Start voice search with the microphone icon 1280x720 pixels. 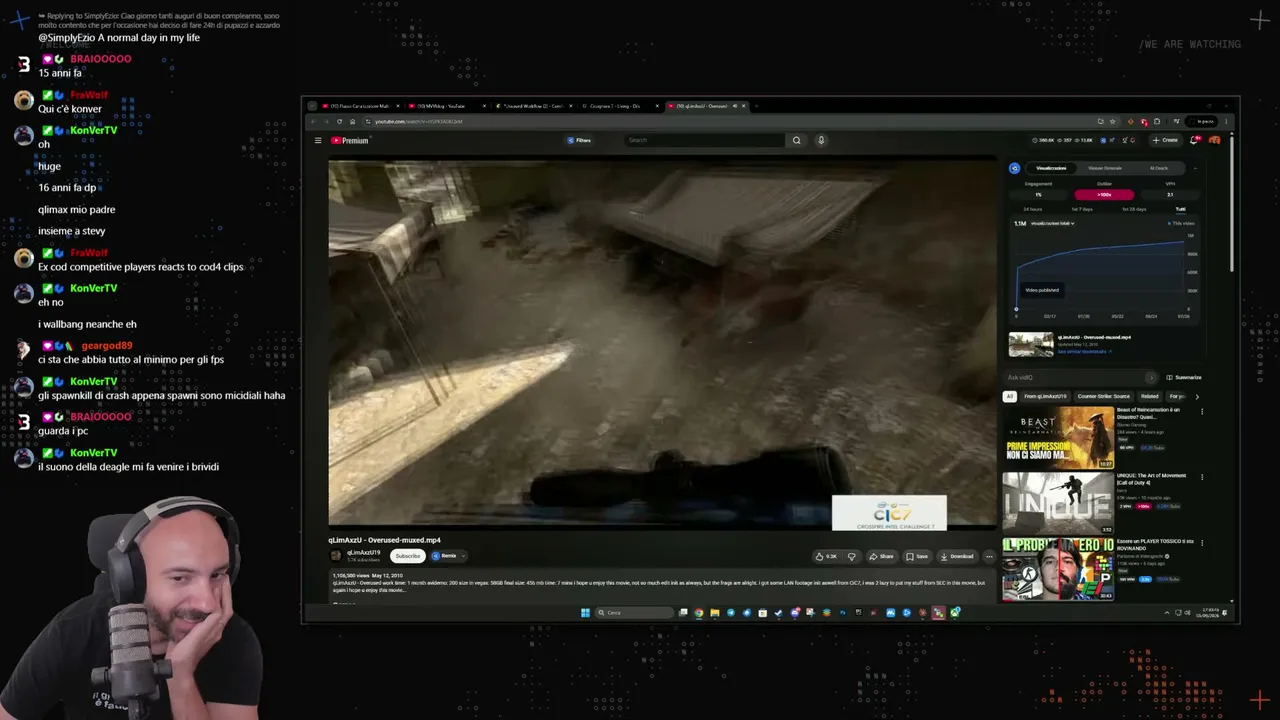(x=821, y=140)
